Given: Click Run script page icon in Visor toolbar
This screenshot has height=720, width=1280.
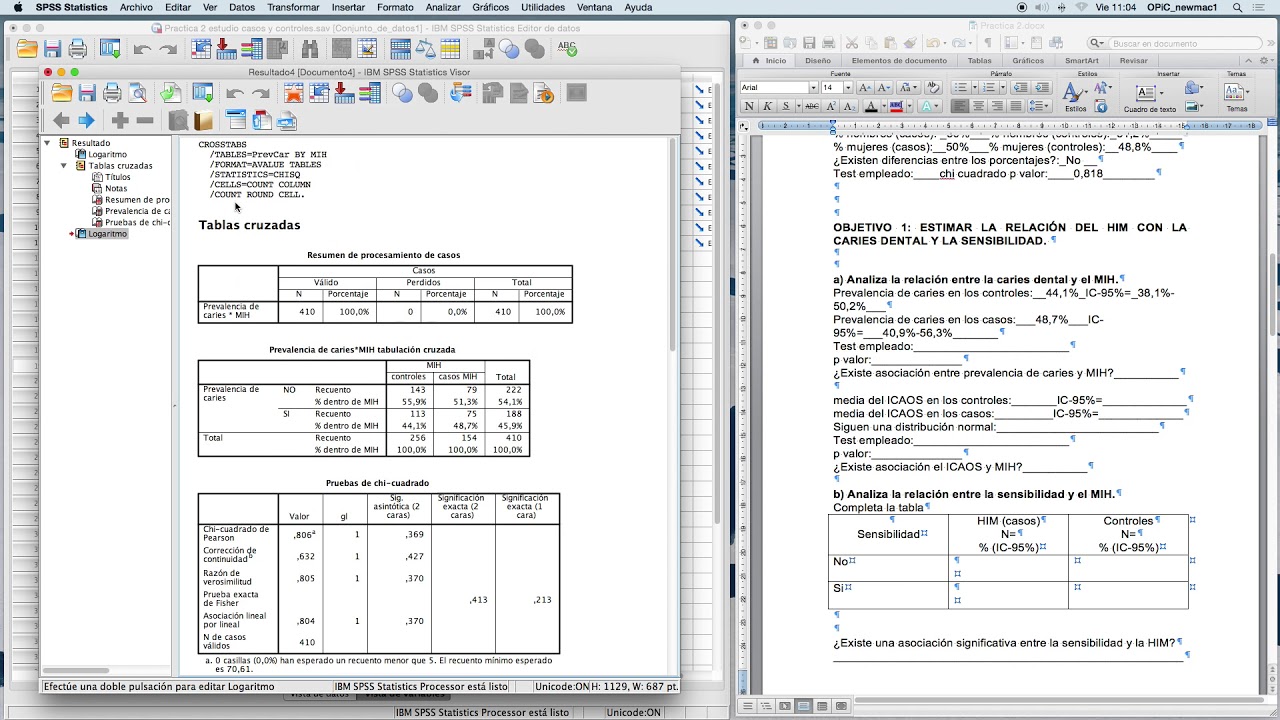Looking at the screenshot, I should [x=545, y=93].
